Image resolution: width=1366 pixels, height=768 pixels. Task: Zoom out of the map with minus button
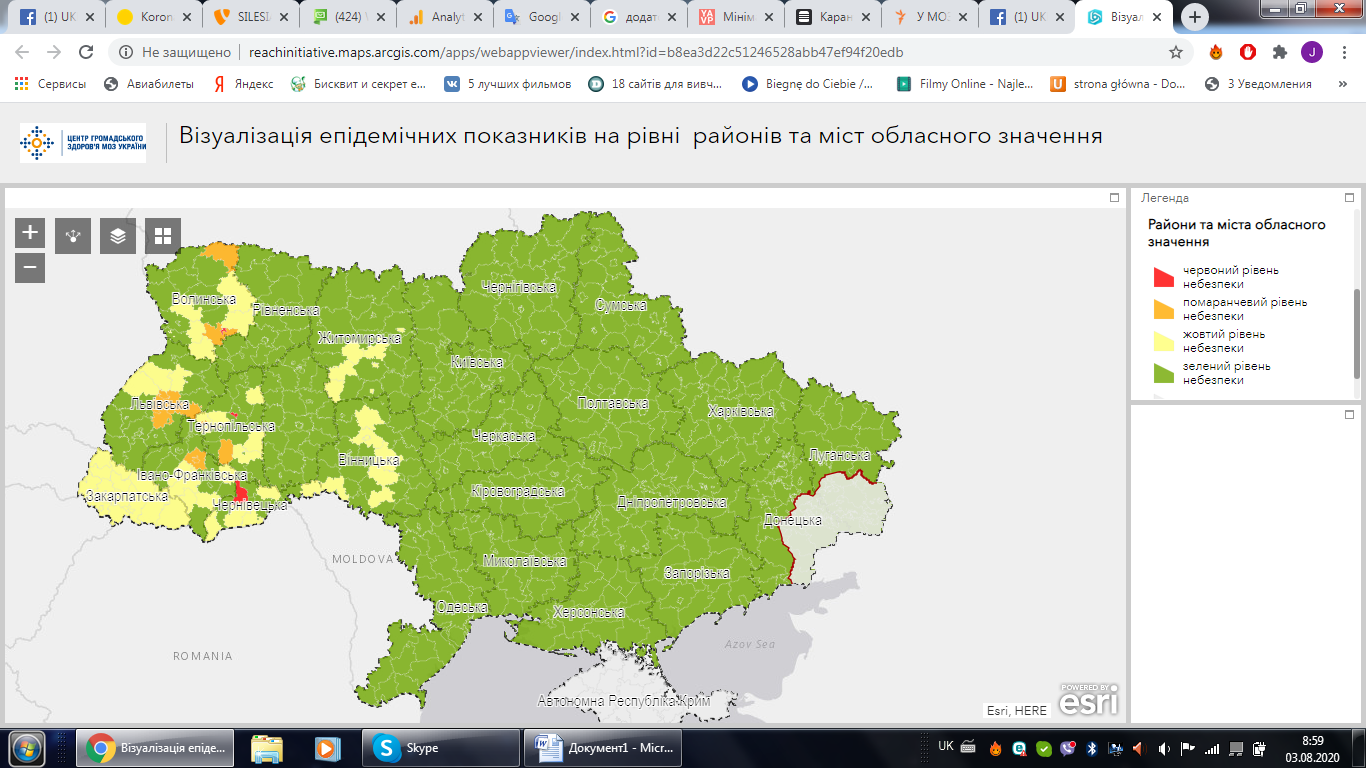pos(30,267)
